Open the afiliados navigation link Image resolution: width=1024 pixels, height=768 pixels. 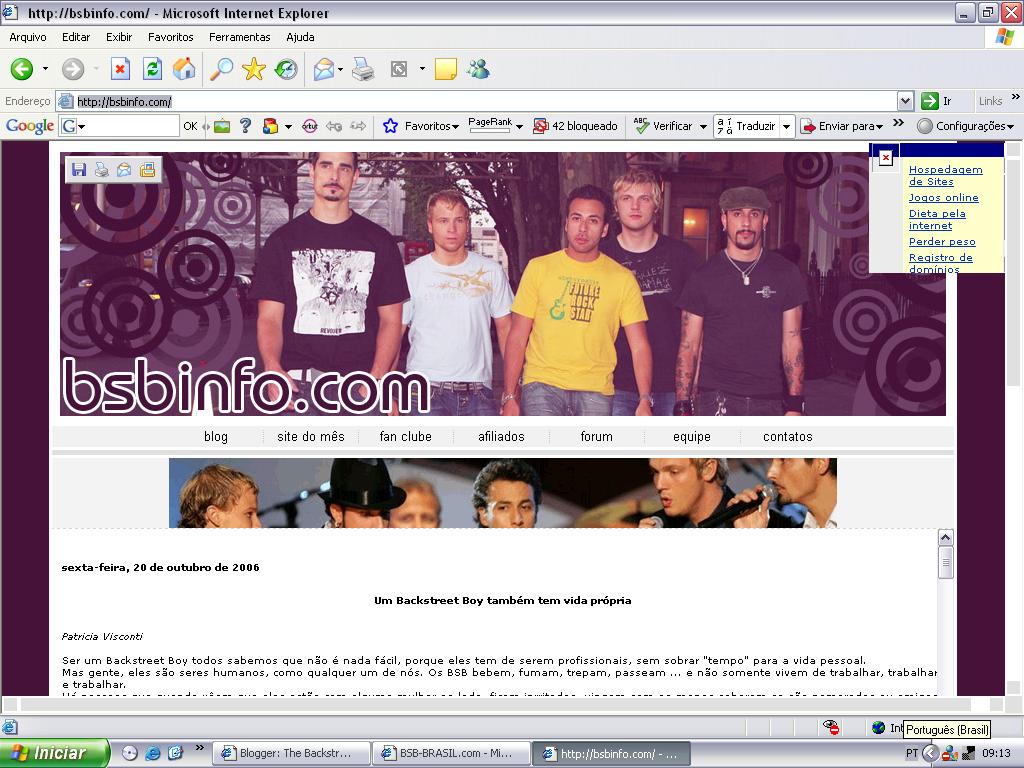coord(501,436)
